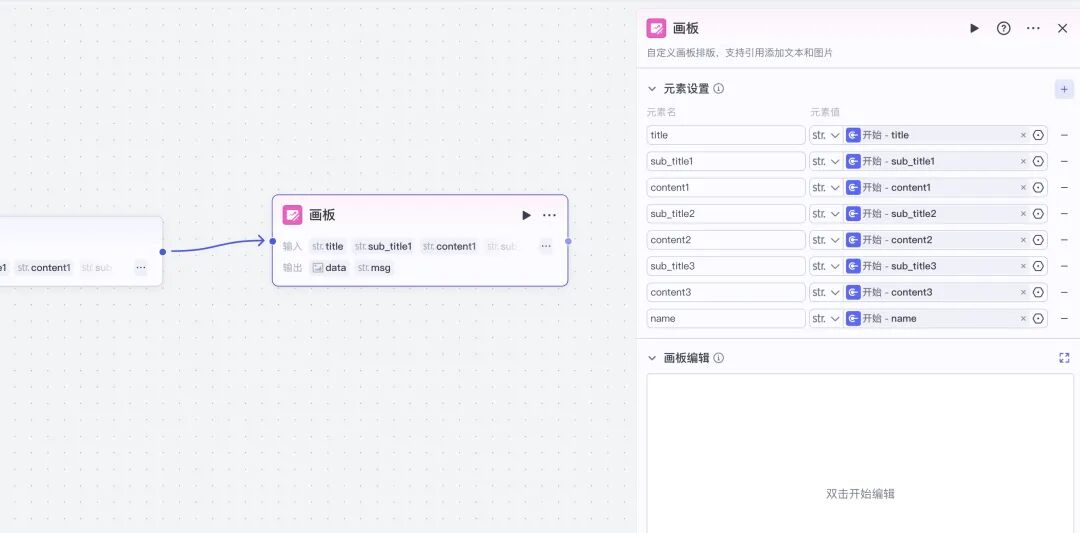Remove the name element row
The width and height of the screenshot is (1080, 533).
click(x=1064, y=318)
